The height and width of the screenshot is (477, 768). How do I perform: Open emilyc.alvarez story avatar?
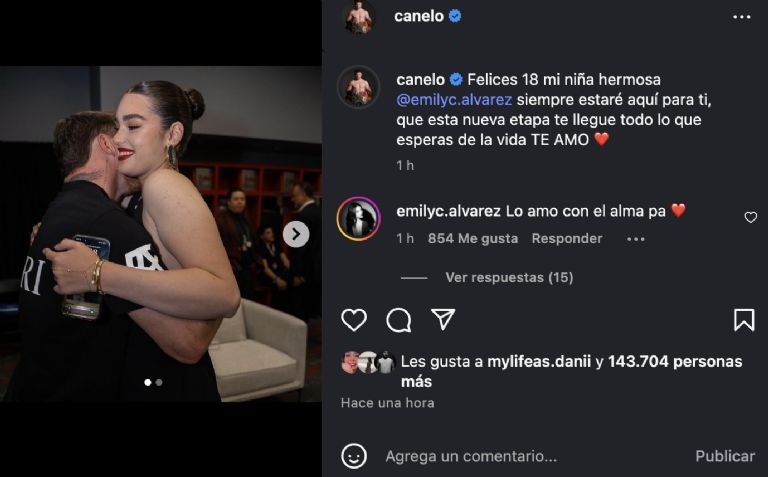359,219
